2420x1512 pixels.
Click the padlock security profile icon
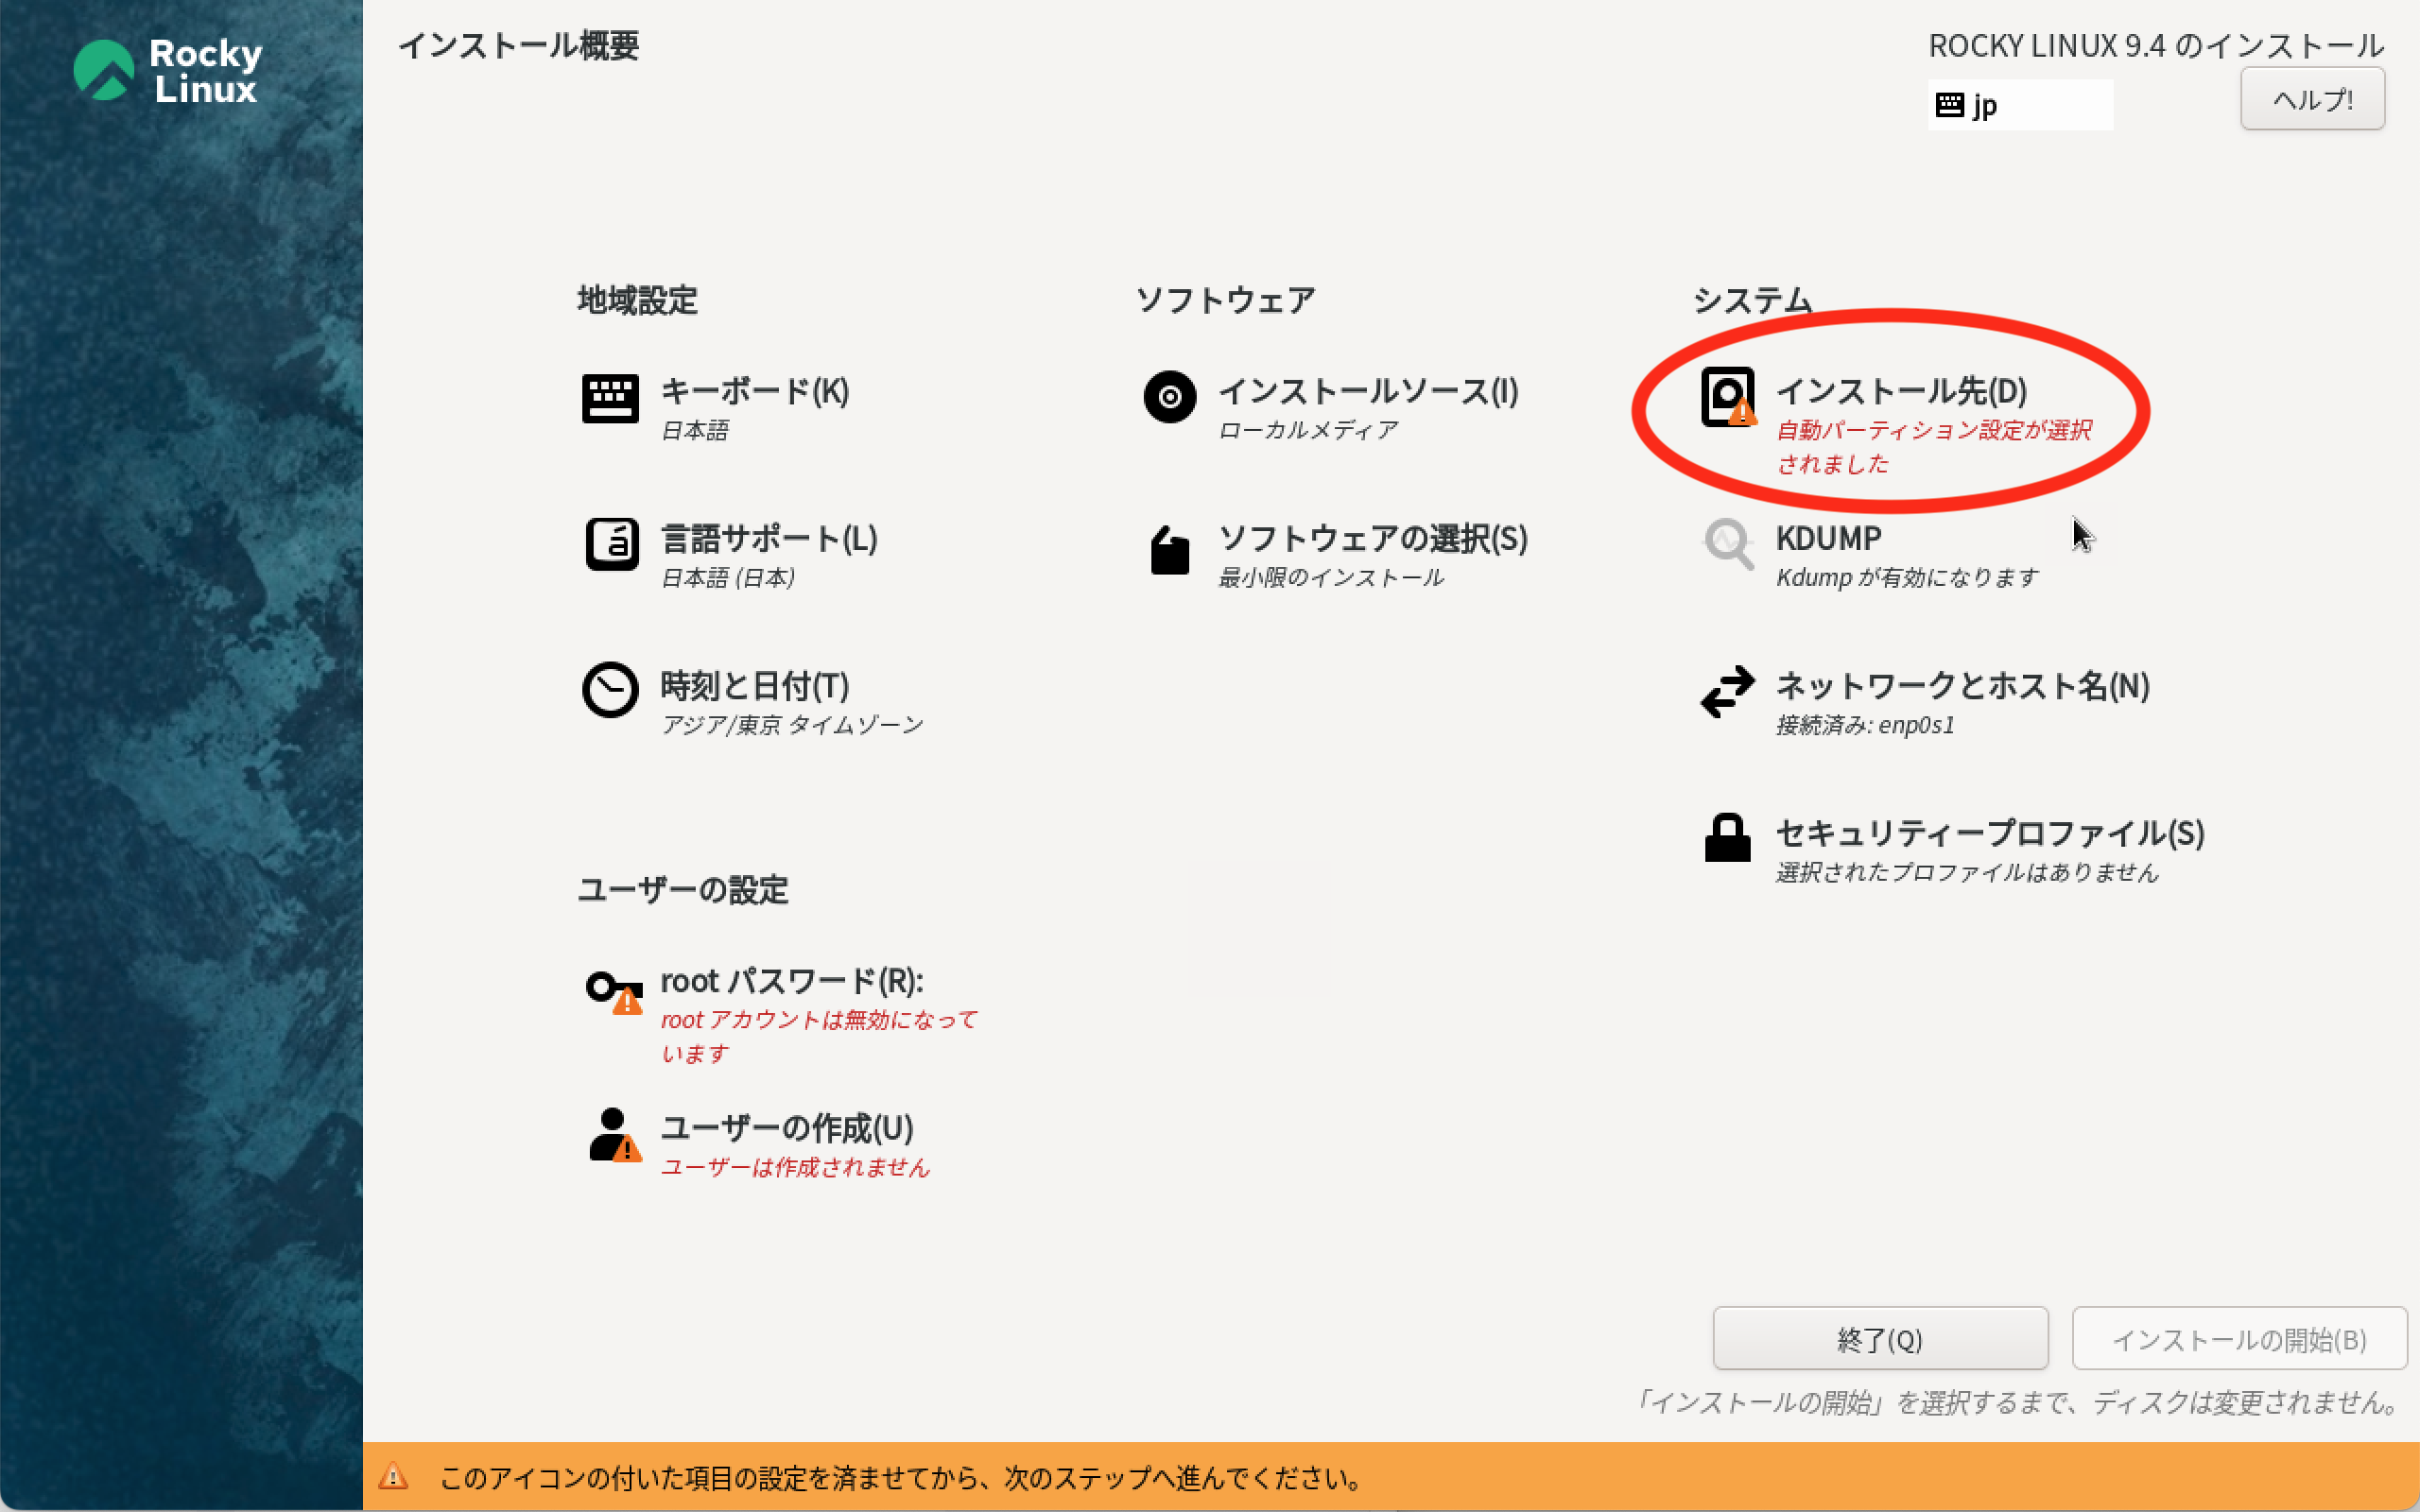pos(1727,837)
